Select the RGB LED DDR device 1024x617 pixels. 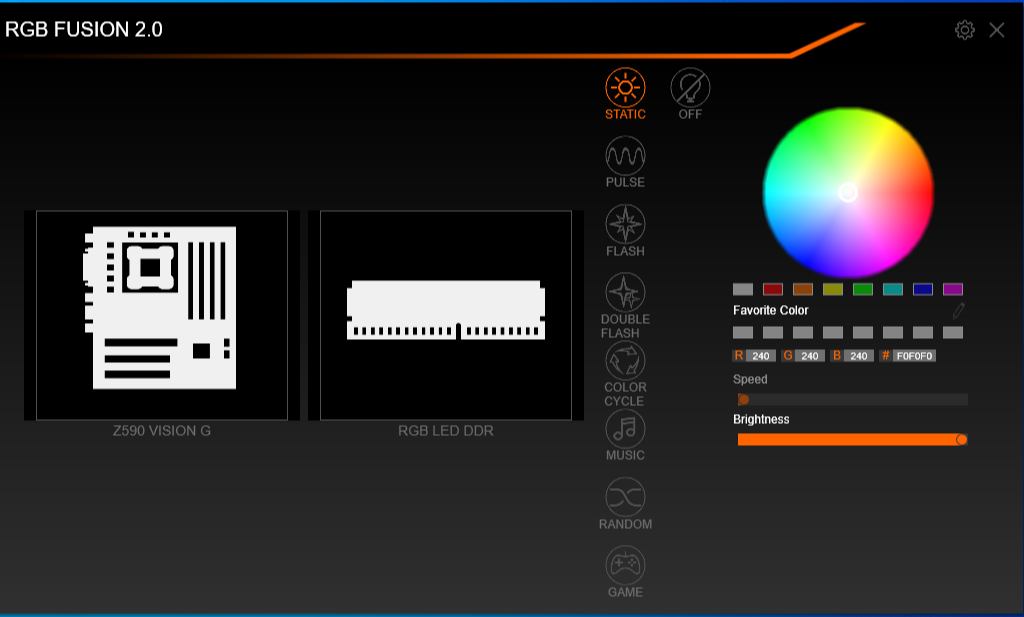click(x=446, y=315)
